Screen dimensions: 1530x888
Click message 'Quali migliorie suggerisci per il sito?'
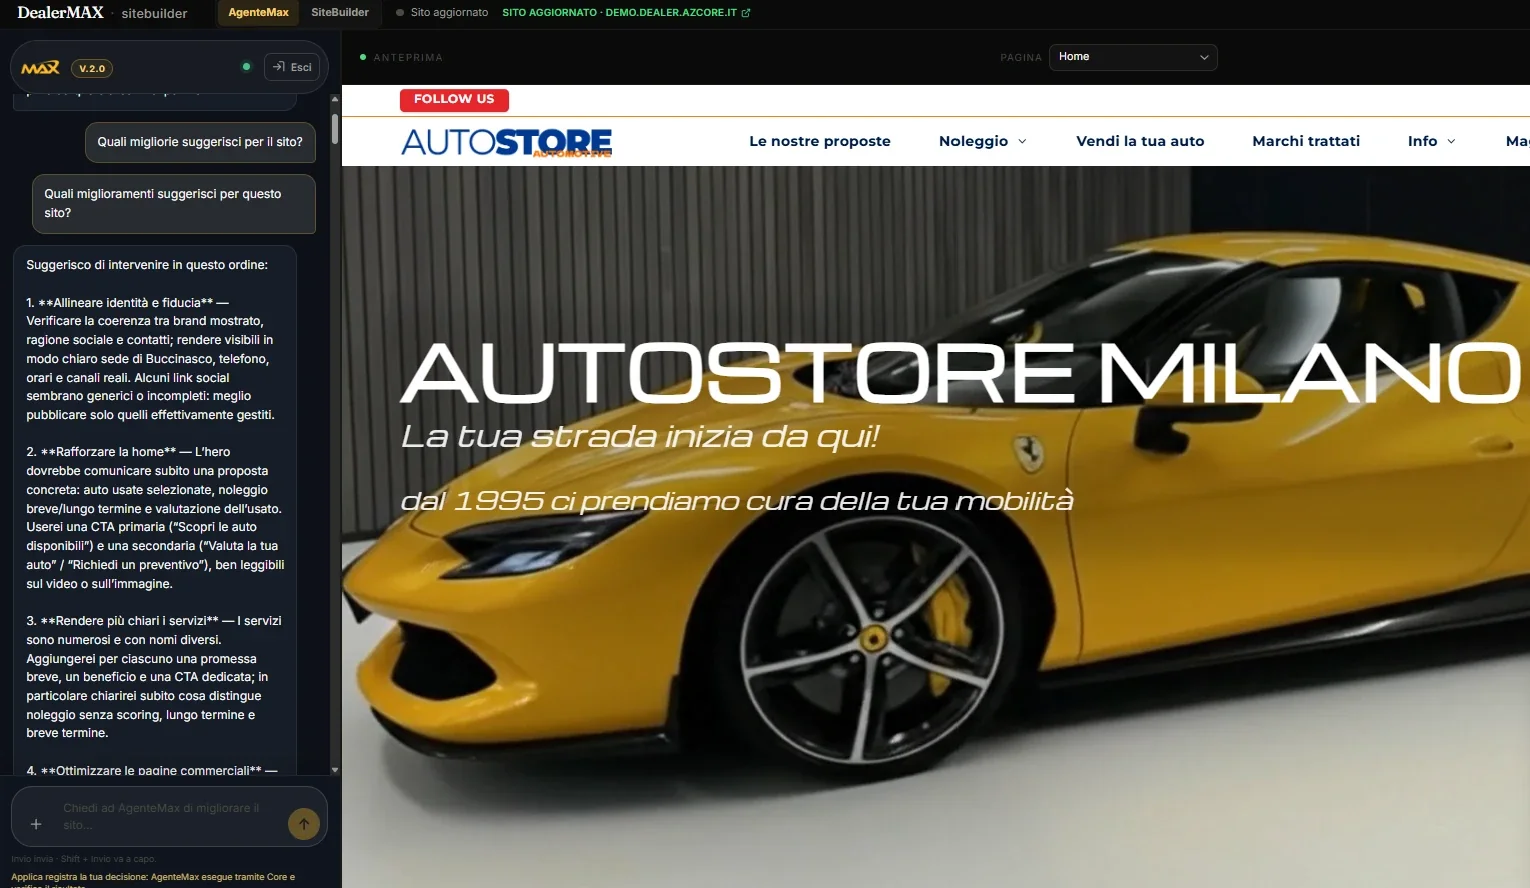coord(200,142)
